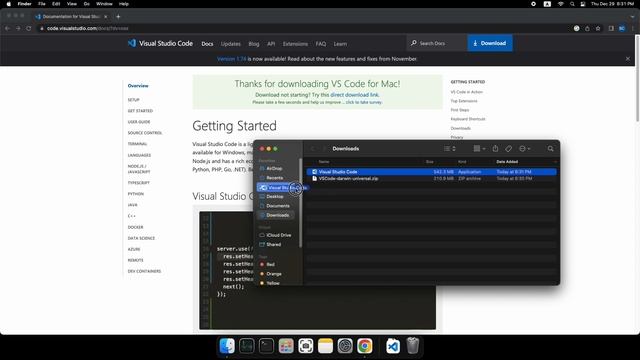Launch Visual Studio Code from the Dock
Screen dimensions: 640x360
coord(393,346)
